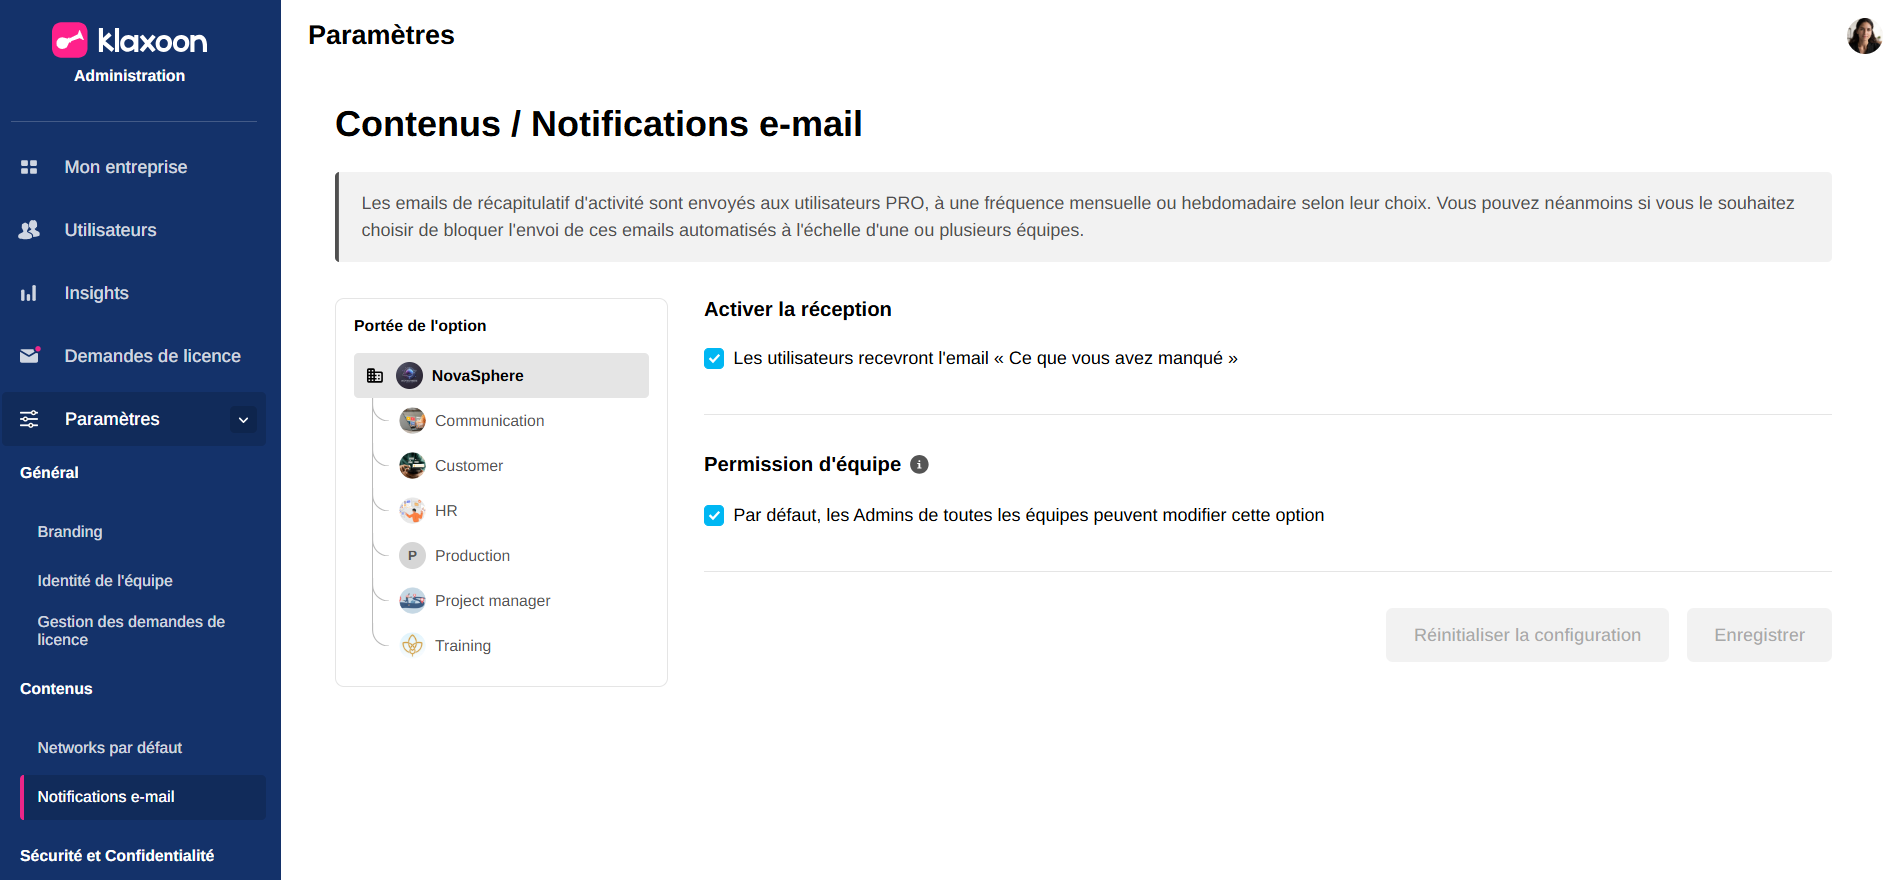Click the Permission d'équipe info icon
1891x880 pixels.
(920, 464)
